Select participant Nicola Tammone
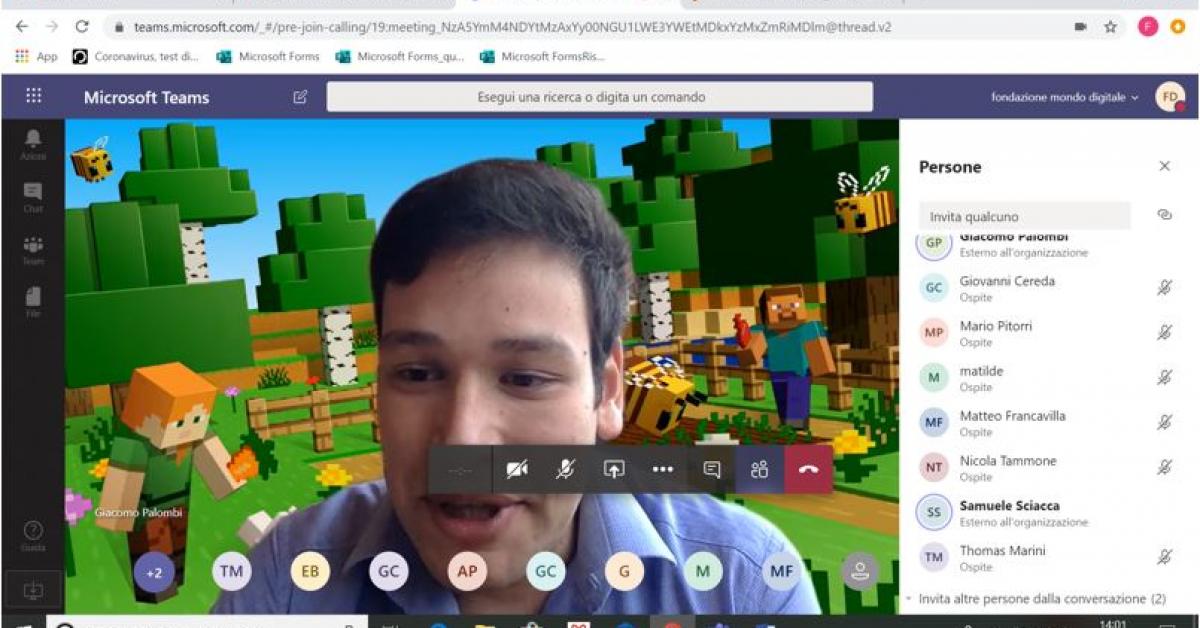Screen dimensions: 1200x628 click(x=1047, y=468)
